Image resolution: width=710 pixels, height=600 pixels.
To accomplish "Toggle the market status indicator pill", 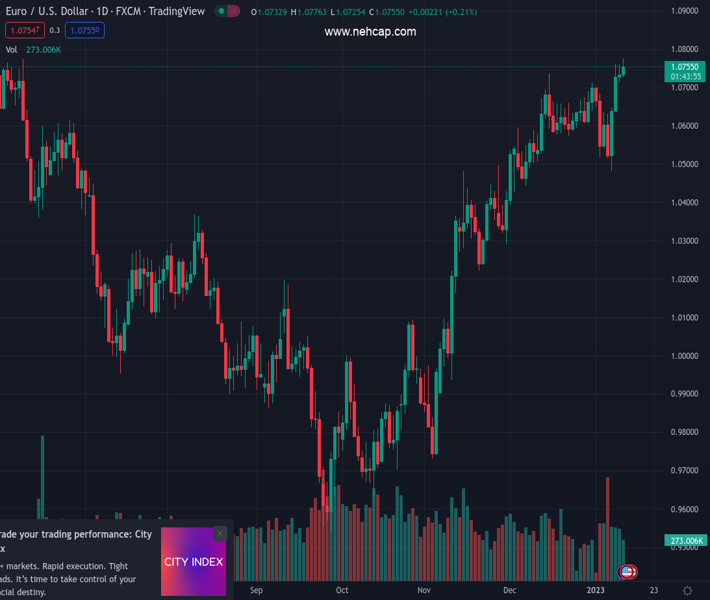I will click(228, 12).
